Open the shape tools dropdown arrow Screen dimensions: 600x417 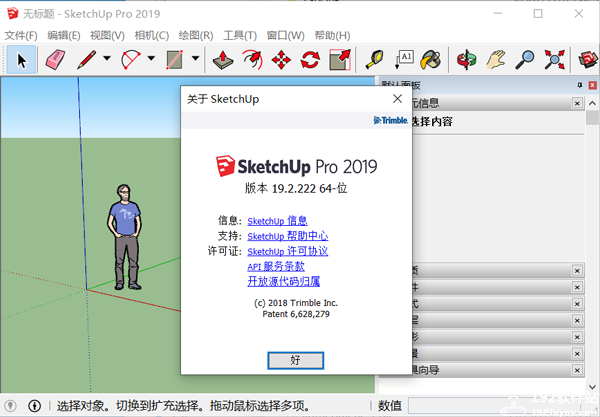coord(196,59)
